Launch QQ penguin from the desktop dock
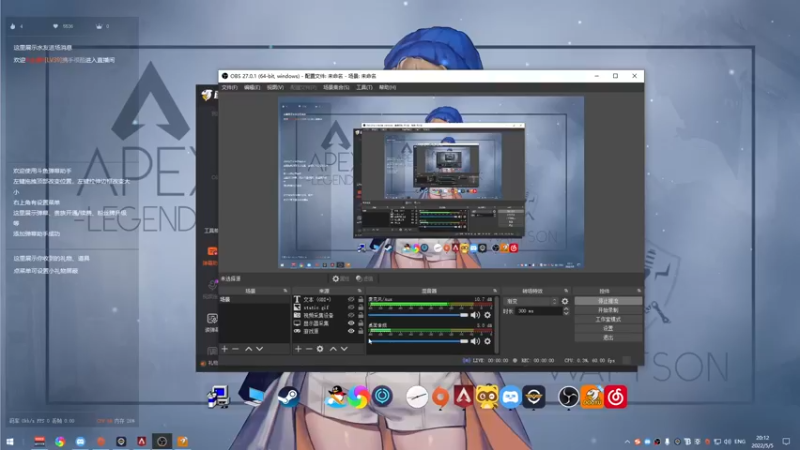The width and height of the screenshot is (800, 450). [x=336, y=396]
